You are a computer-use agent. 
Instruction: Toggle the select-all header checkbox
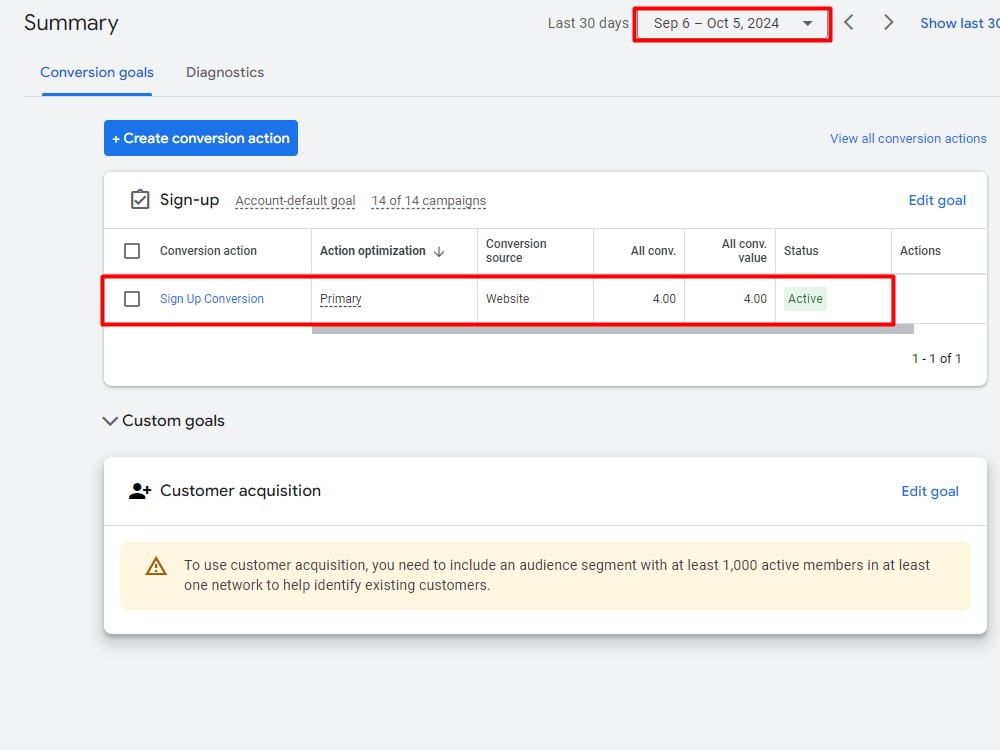point(132,251)
